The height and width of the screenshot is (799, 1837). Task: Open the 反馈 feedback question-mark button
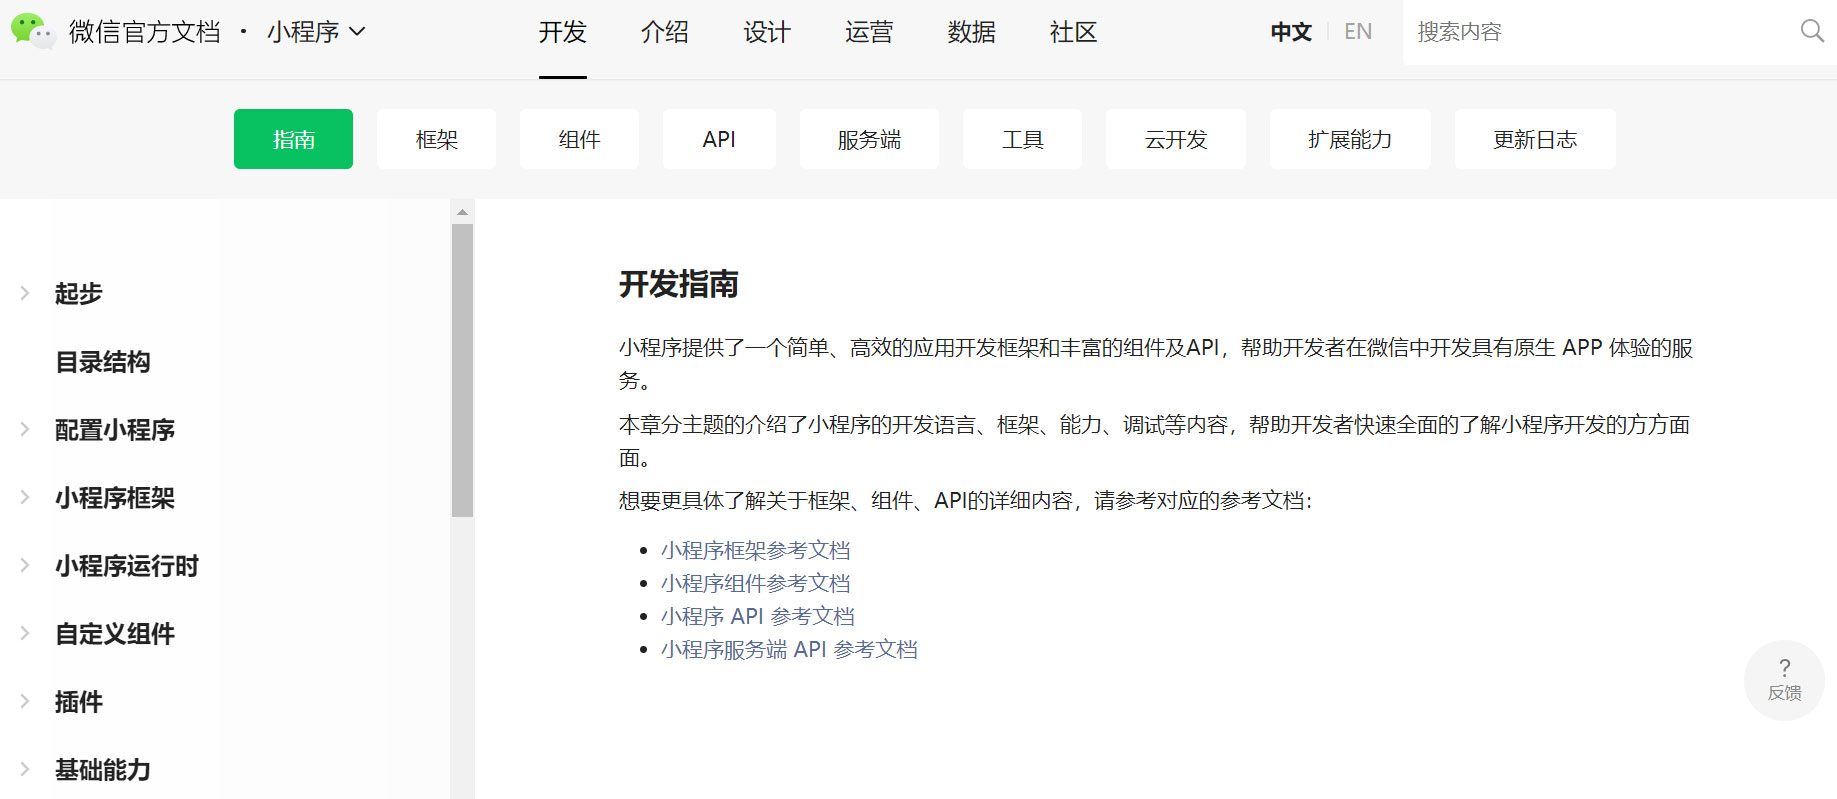[x=1784, y=680]
